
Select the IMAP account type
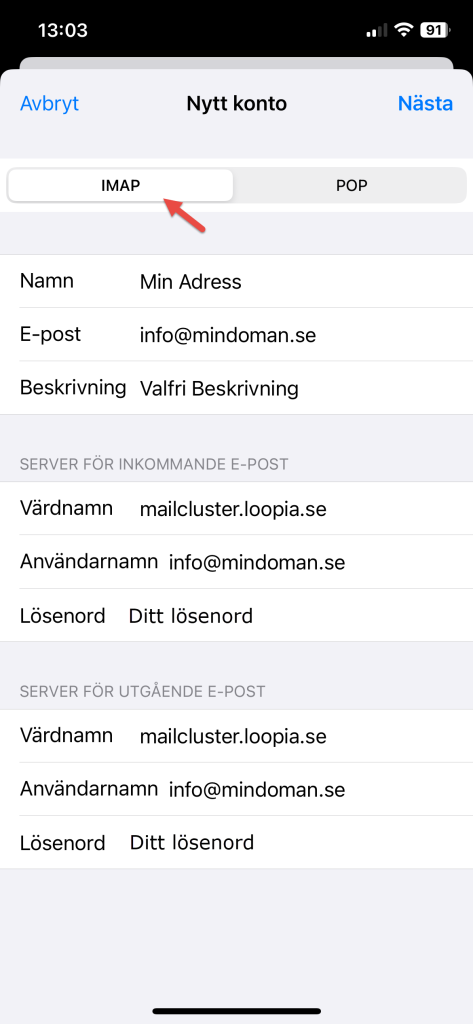click(120, 185)
